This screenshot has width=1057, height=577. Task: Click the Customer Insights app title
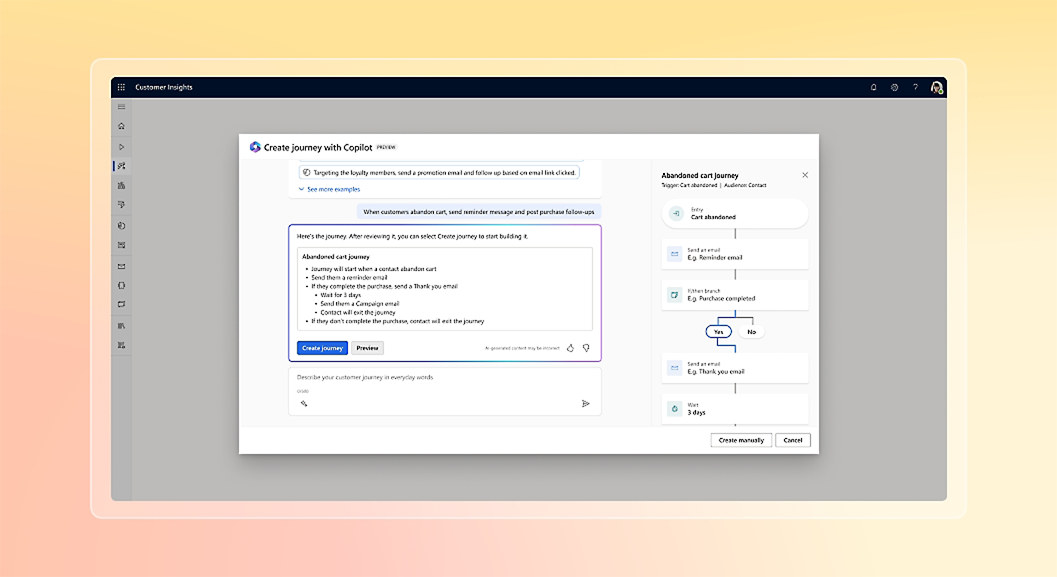pos(164,87)
